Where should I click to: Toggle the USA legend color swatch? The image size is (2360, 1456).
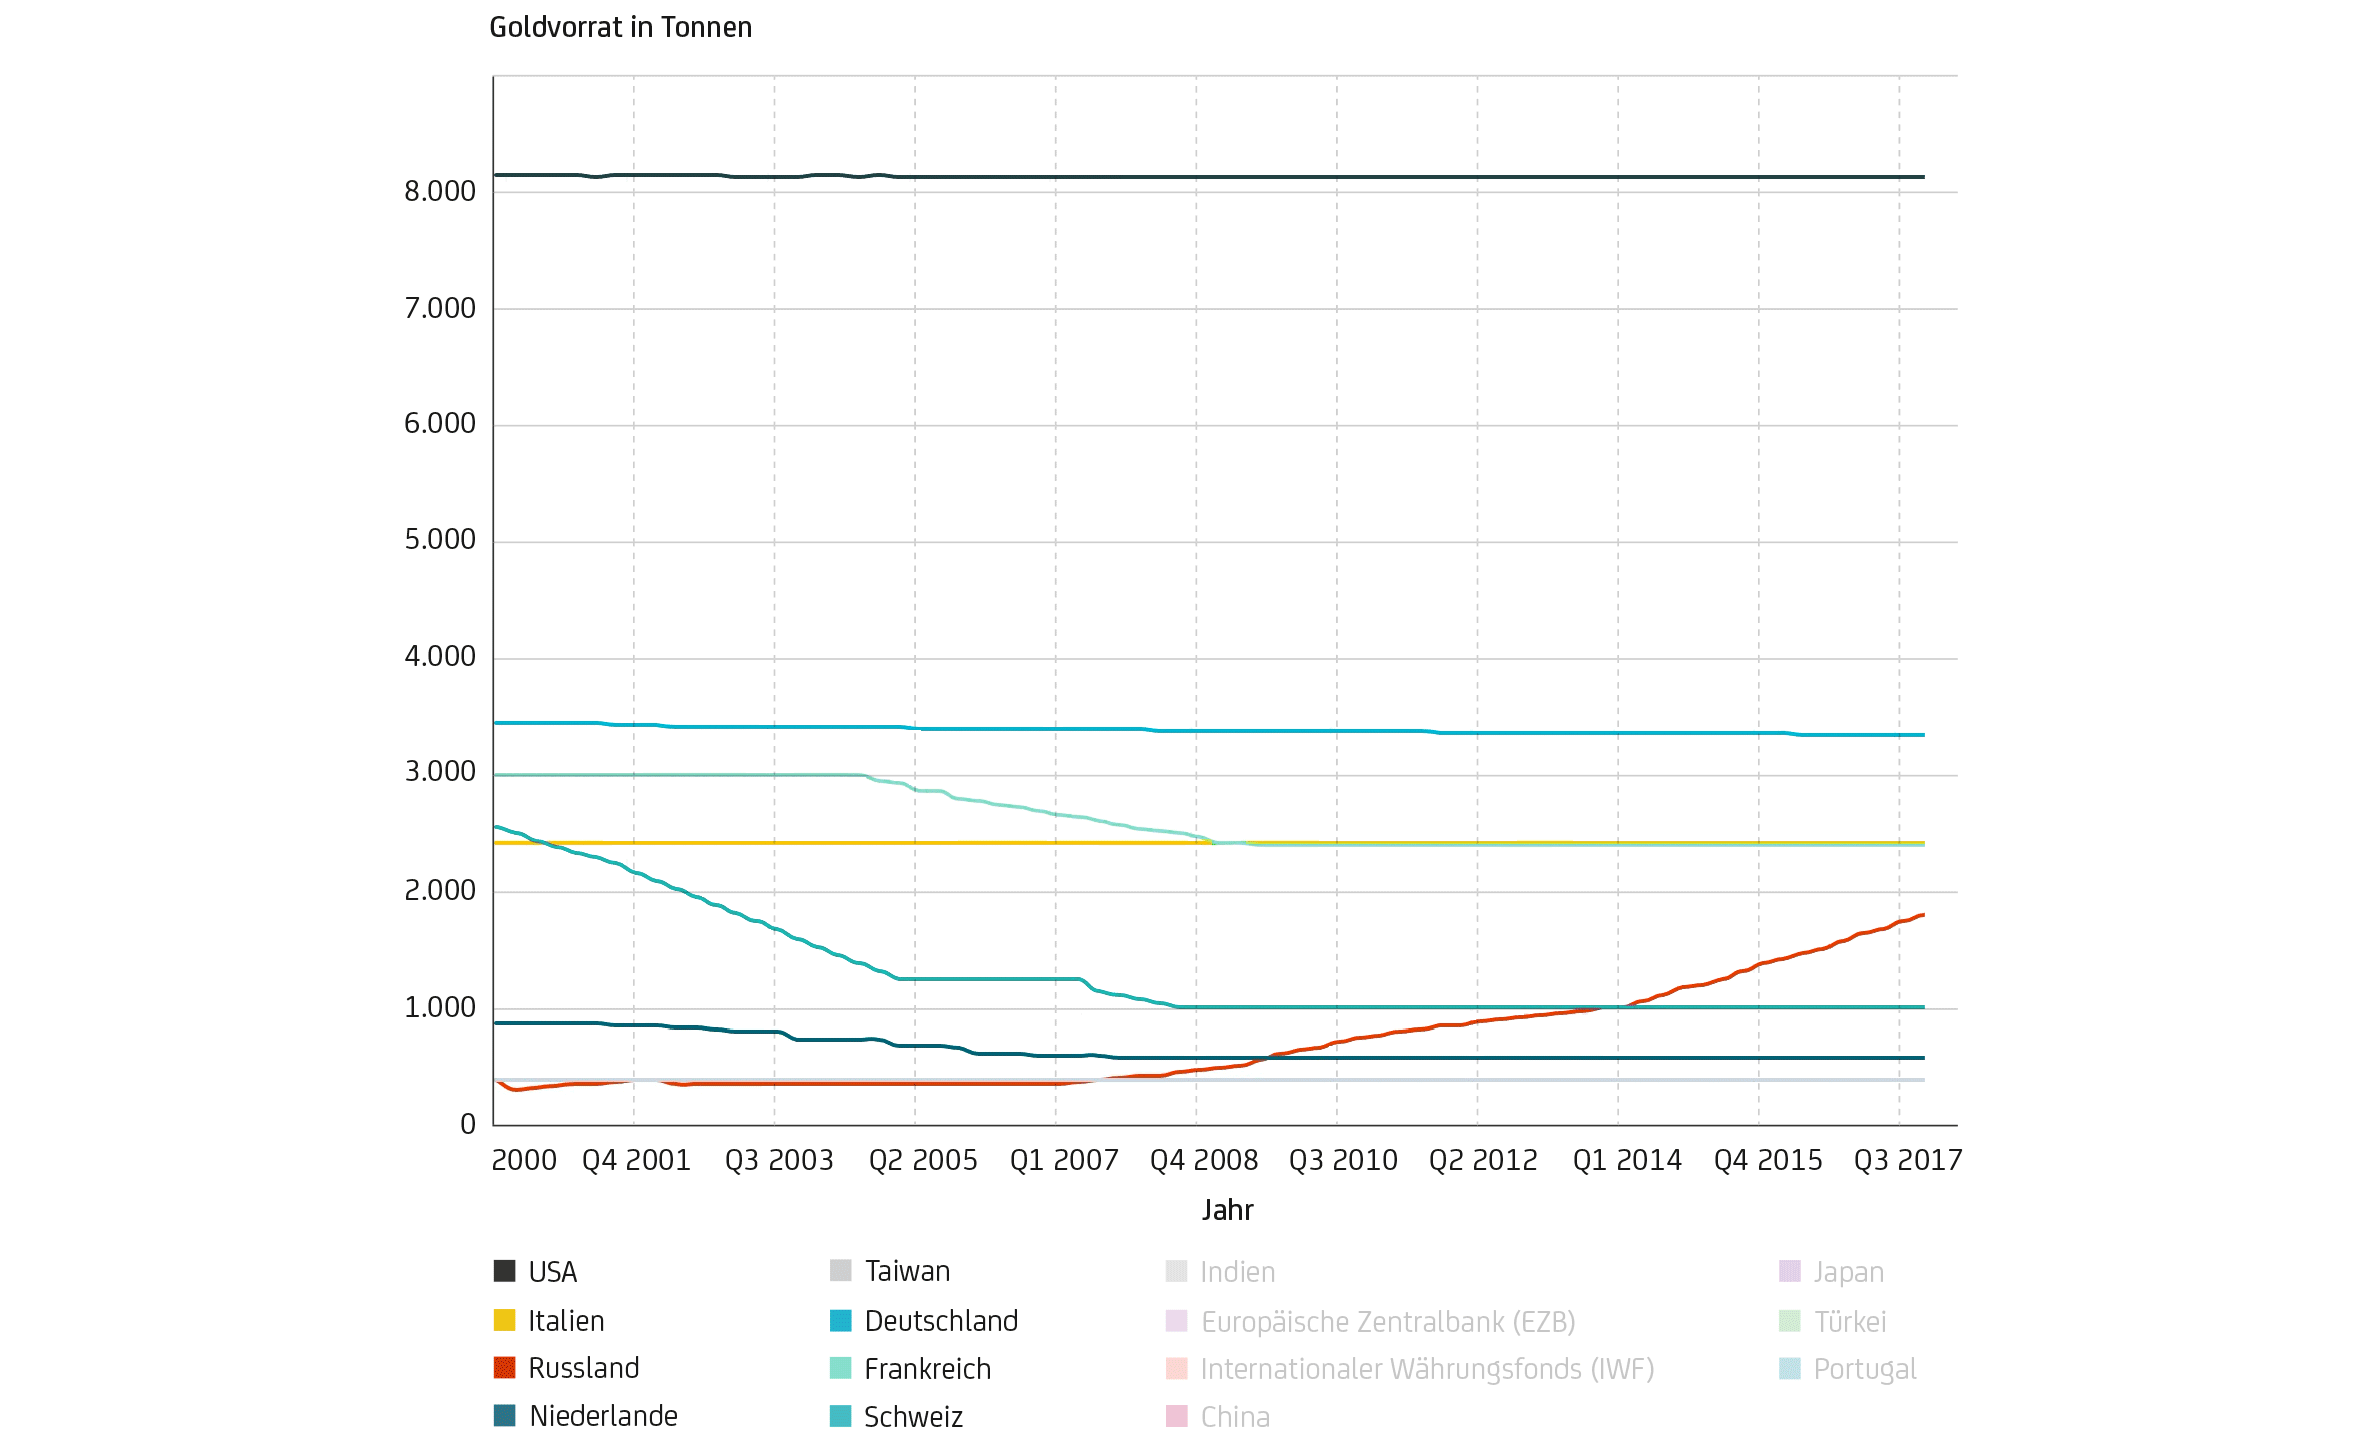point(505,1271)
